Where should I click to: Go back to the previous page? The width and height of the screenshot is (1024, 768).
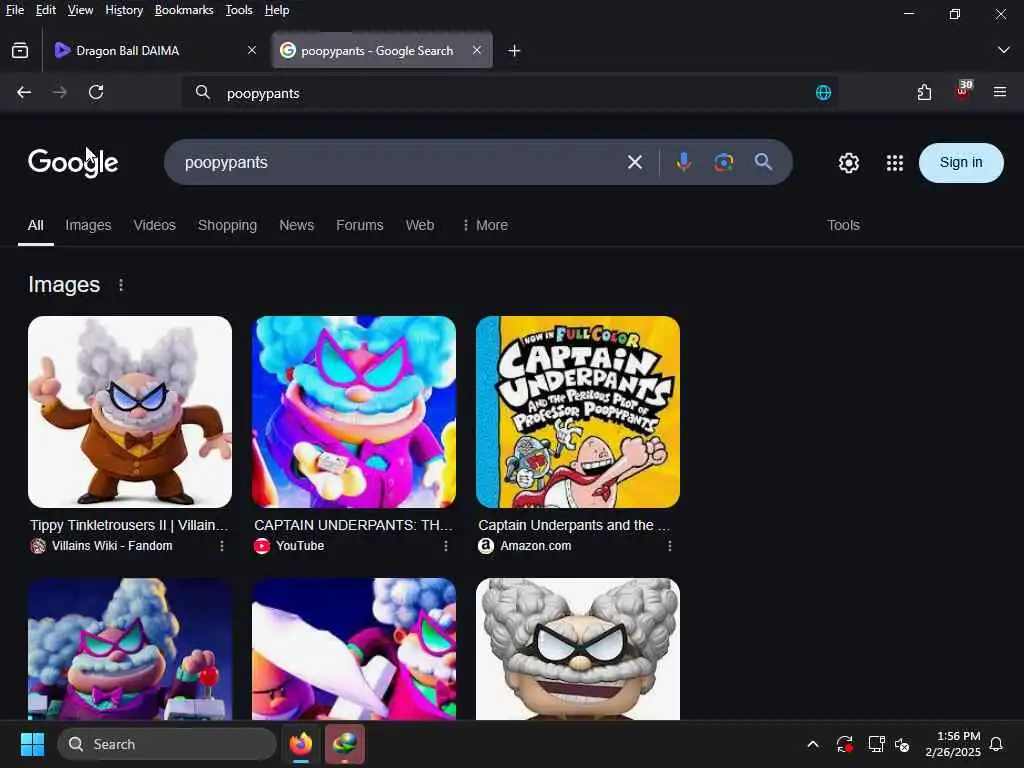24,92
